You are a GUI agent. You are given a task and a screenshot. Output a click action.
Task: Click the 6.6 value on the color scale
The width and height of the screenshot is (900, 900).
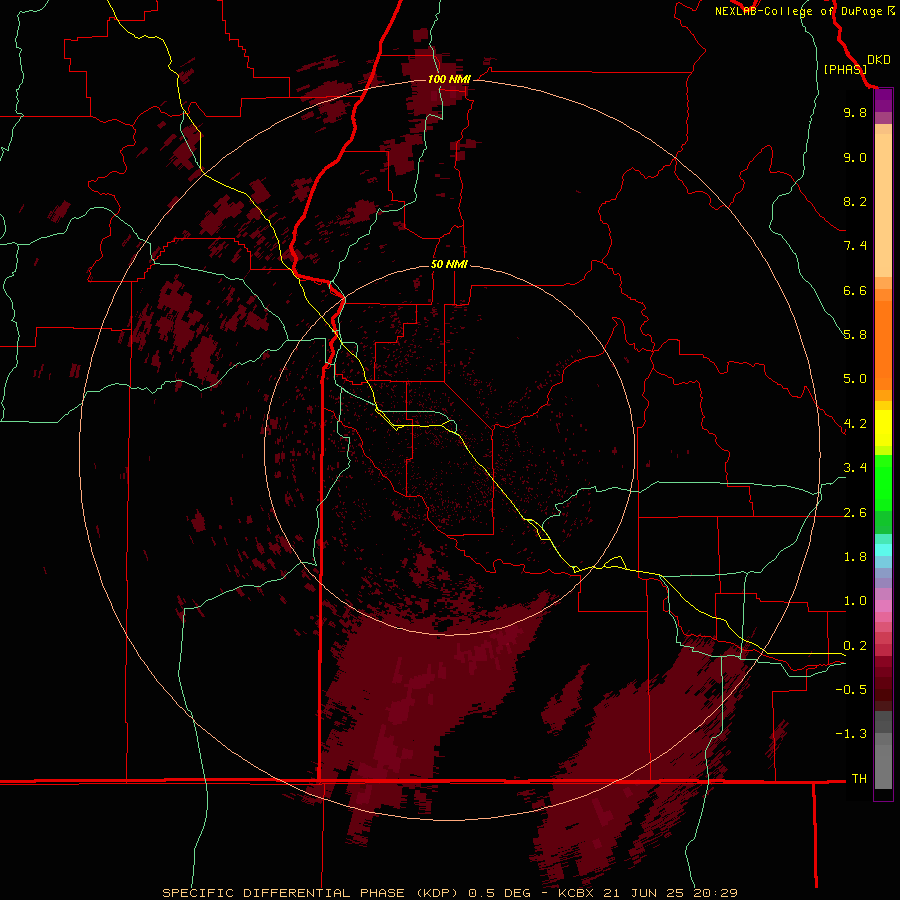(x=855, y=290)
